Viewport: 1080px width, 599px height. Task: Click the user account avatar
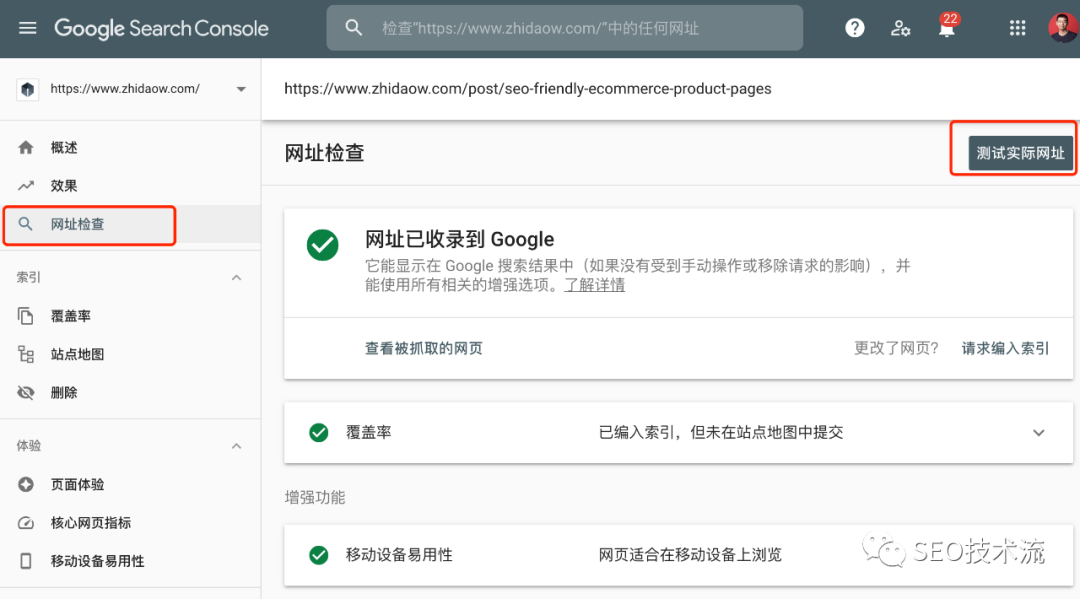[1062, 28]
